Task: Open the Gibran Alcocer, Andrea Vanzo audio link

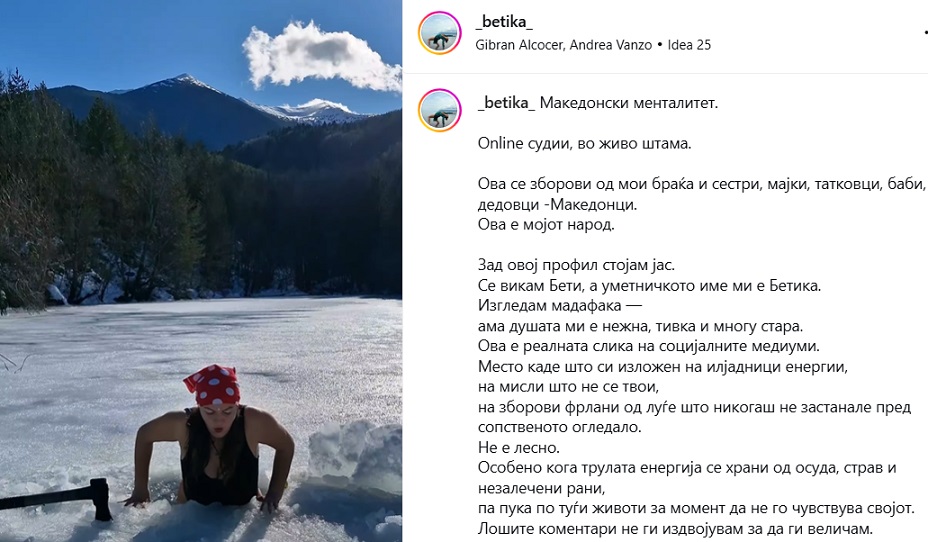Action: [x=563, y=45]
